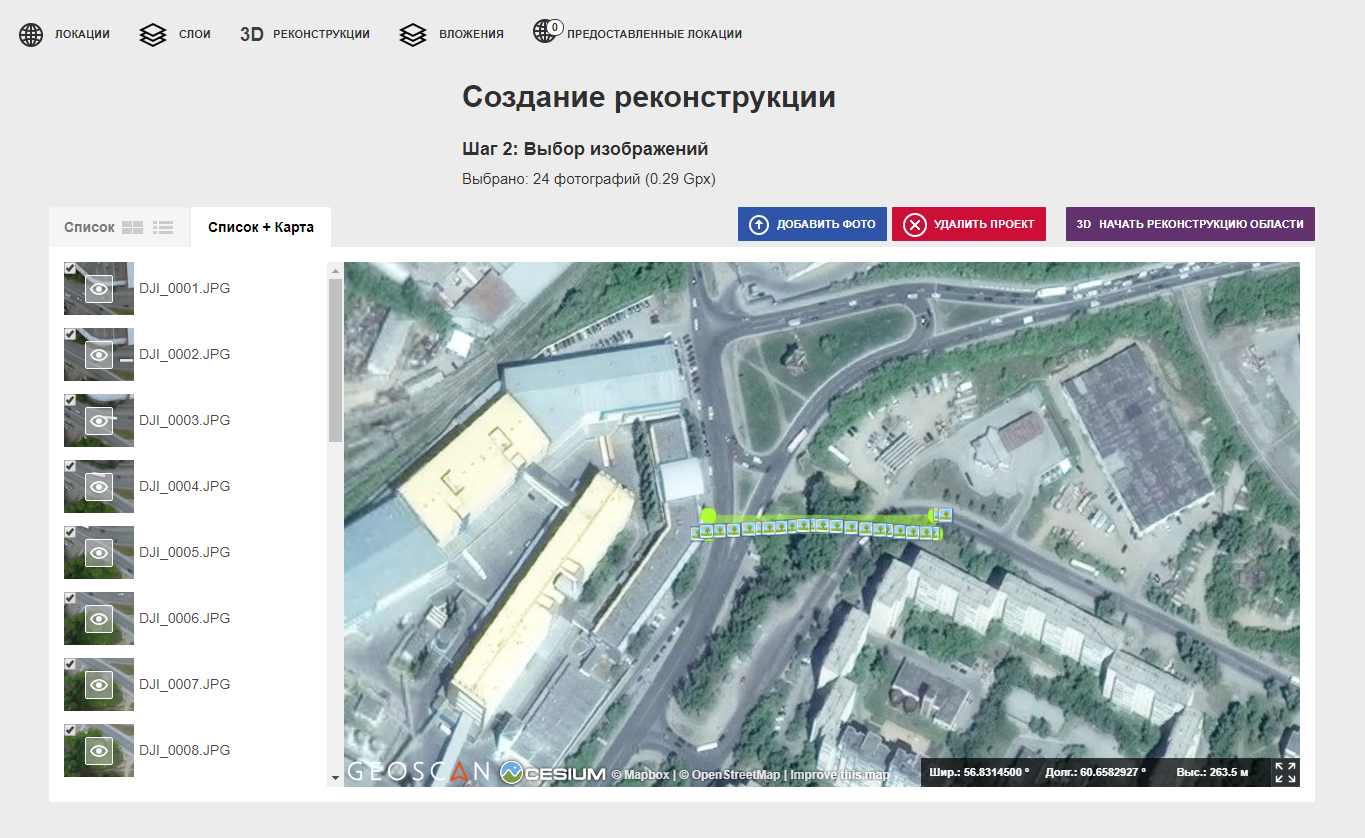Open the Вложения section
This screenshot has width=1365, height=838.
point(451,34)
